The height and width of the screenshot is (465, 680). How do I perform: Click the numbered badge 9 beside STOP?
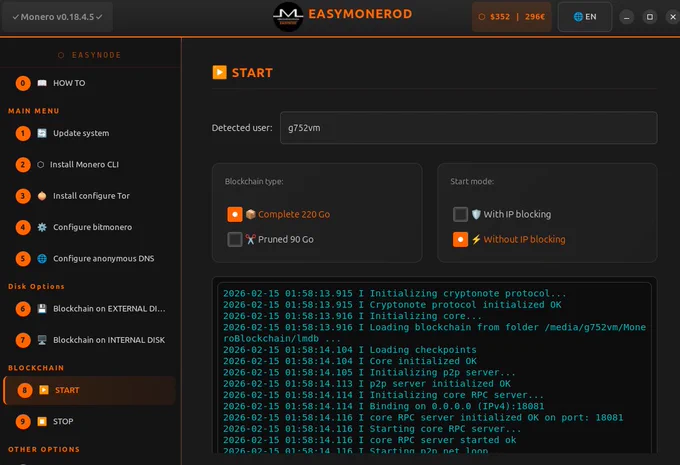point(23,421)
